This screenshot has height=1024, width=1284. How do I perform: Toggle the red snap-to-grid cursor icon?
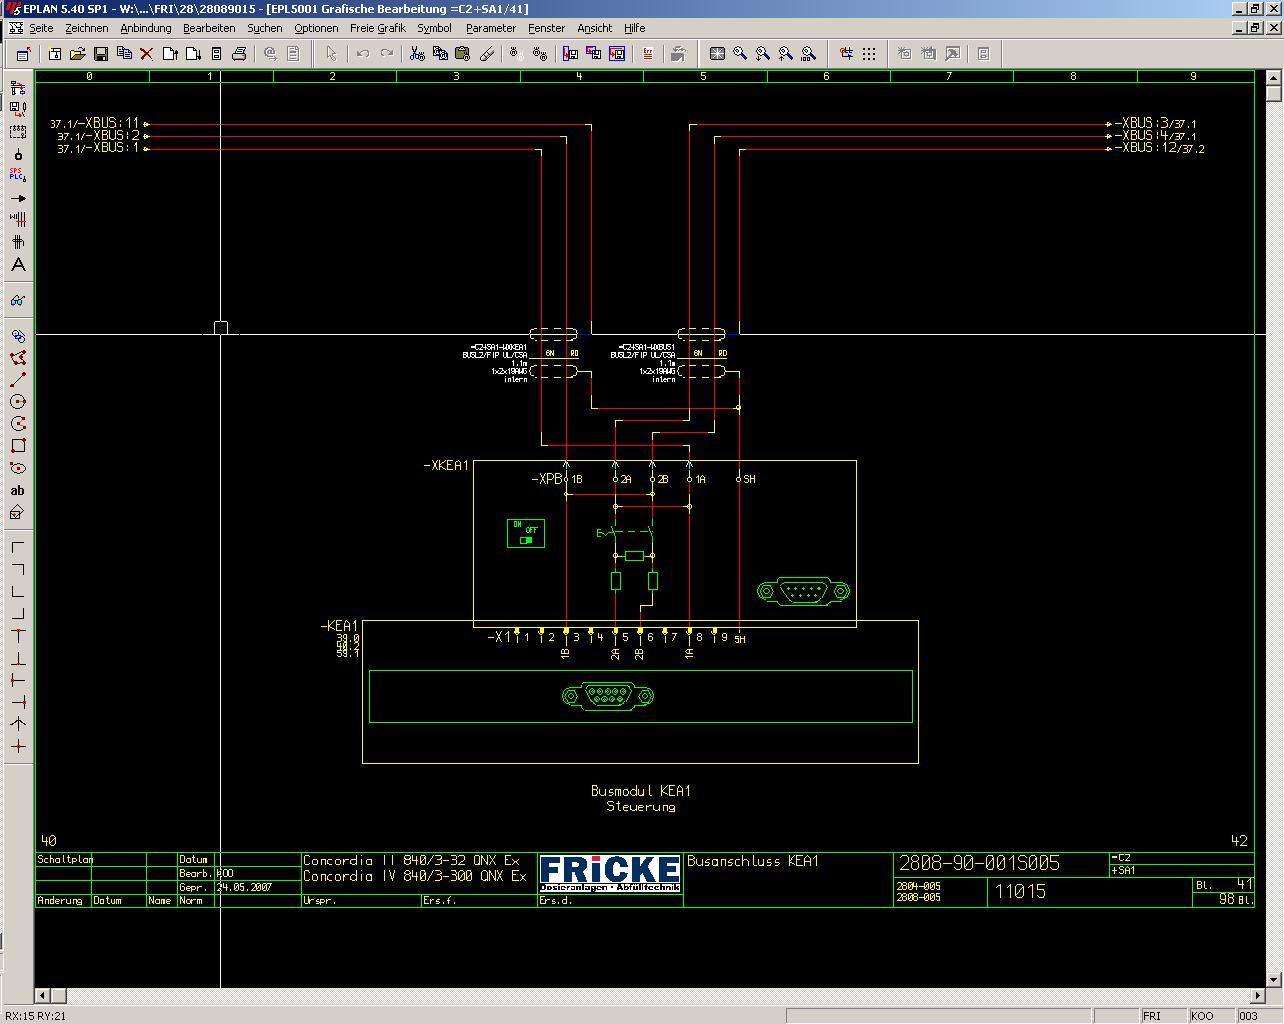pos(846,54)
